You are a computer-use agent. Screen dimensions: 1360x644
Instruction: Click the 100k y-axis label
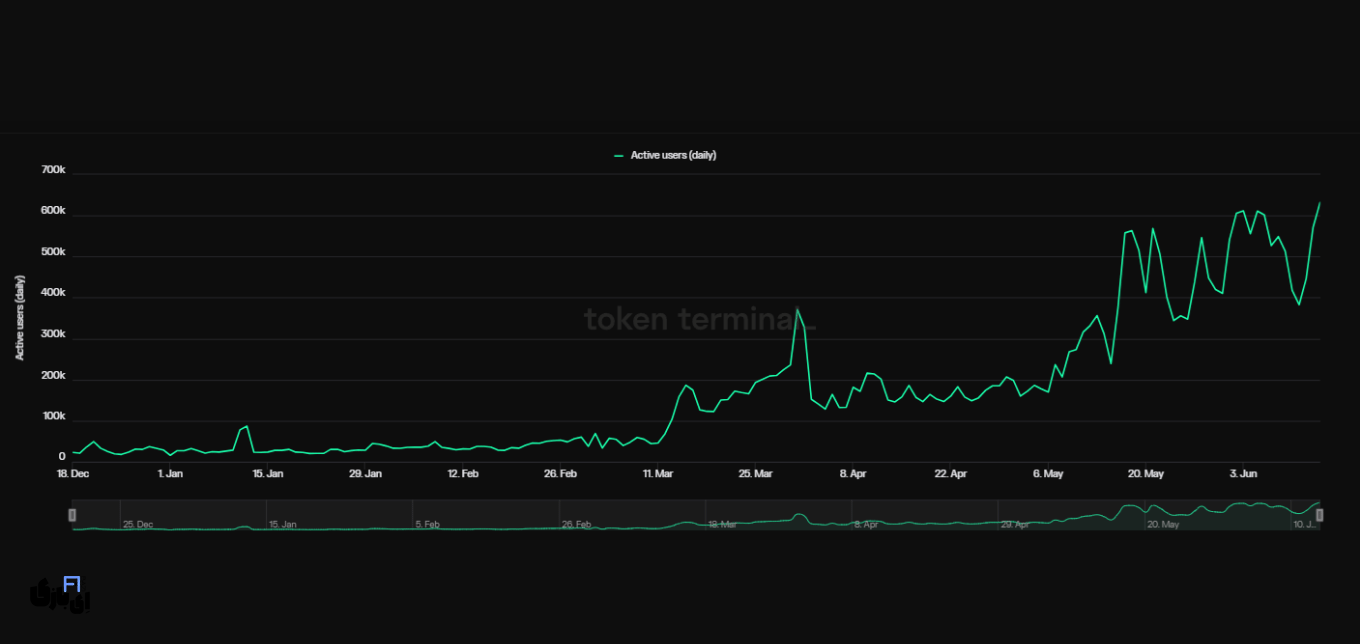click(54, 416)
